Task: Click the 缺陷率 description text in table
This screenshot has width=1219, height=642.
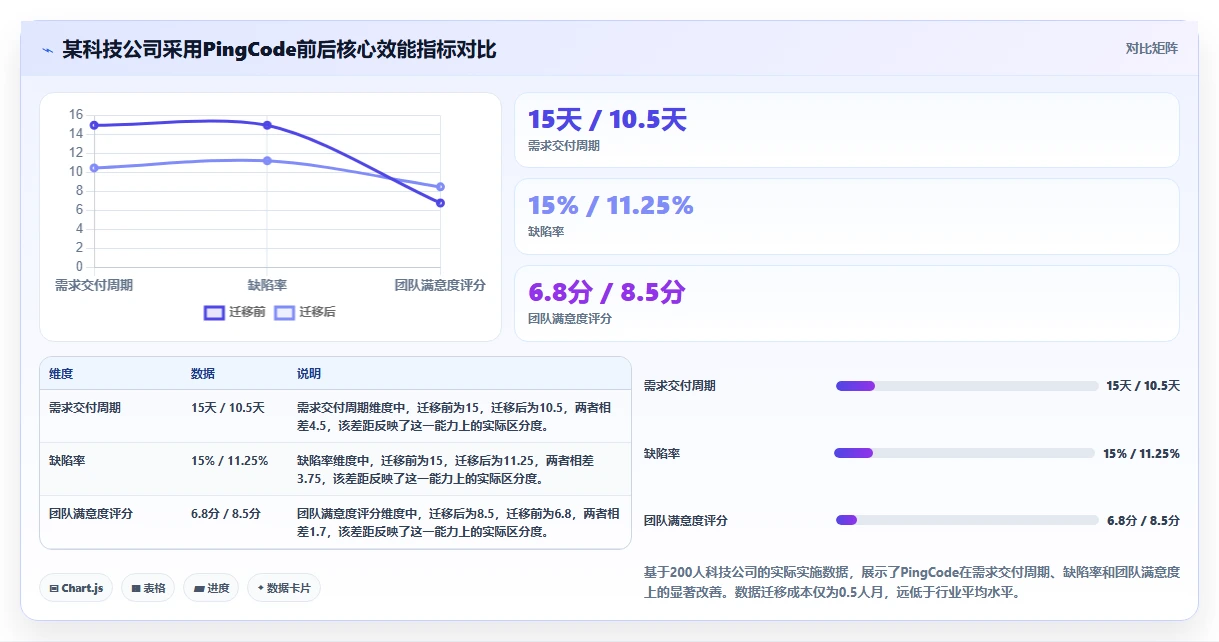Action: click(446, 470)
